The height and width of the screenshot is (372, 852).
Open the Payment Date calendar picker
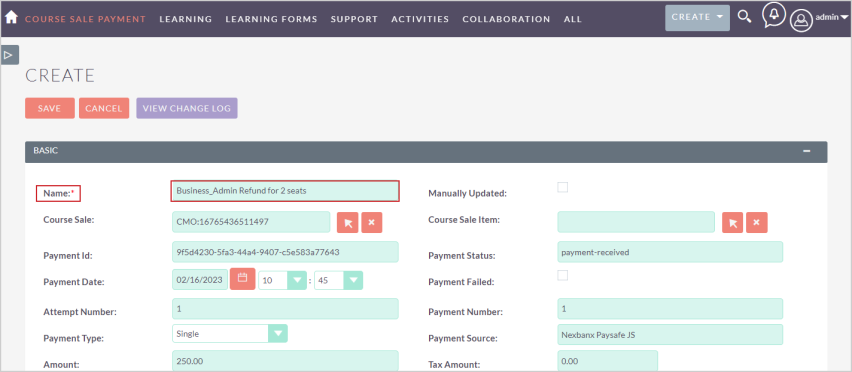(242, 279)
